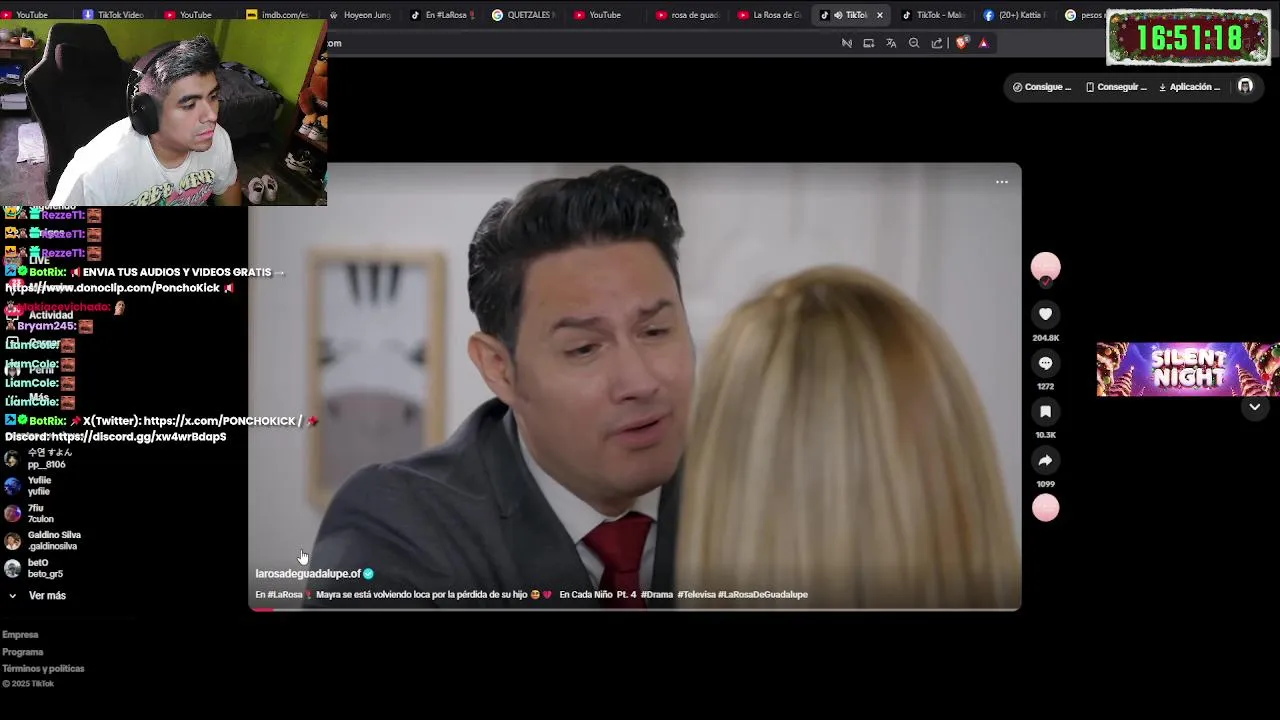This screenshot has height=720, width=1280.
Task: Click the Aplicación download button
Action: pyautogui.click(x=1189, y=87)
